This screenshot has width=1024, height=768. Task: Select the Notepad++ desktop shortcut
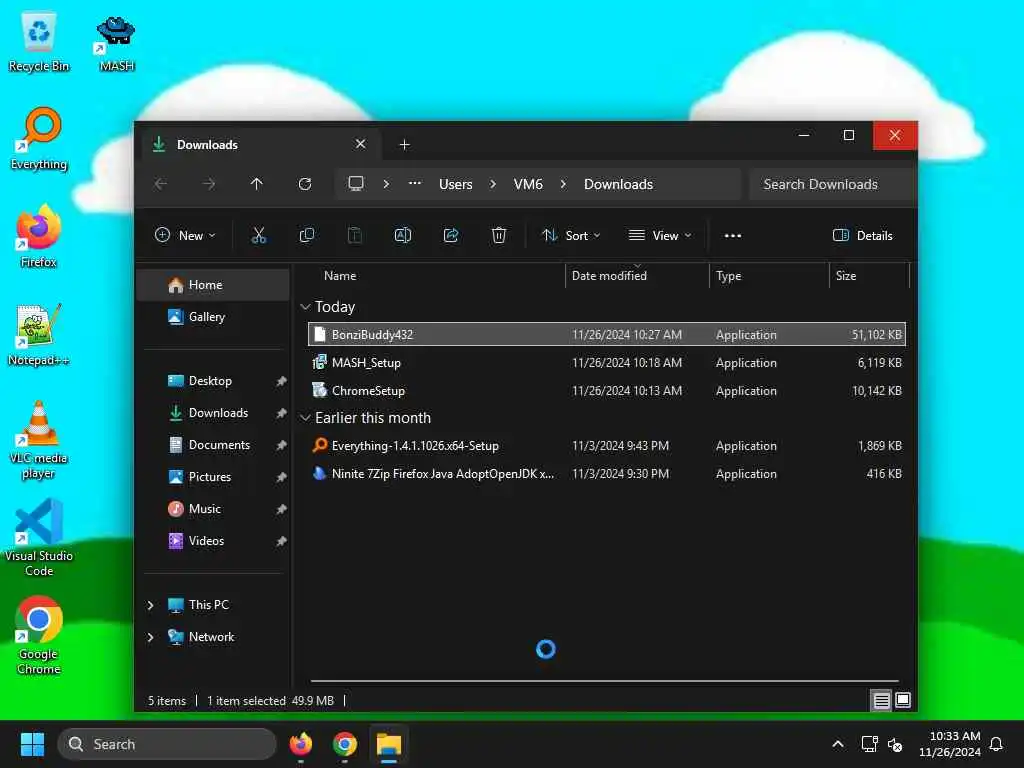(x=39, y=335)
